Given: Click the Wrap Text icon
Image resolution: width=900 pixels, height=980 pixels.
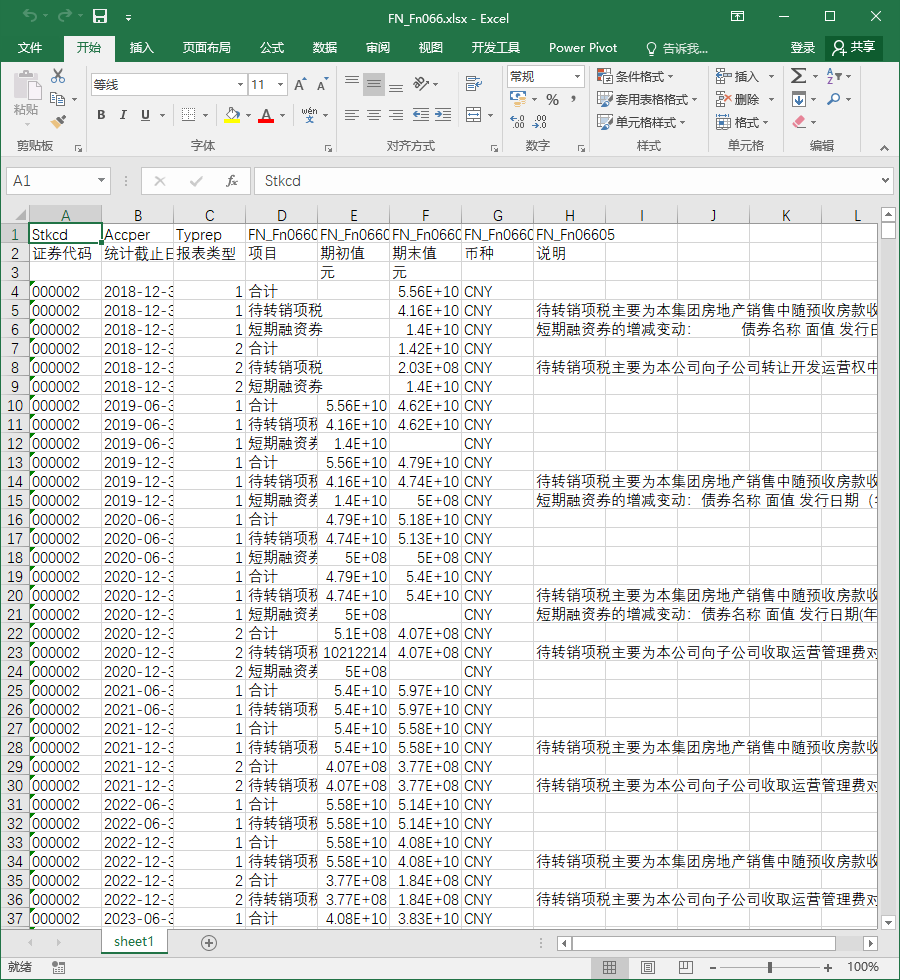Looking at the screenshot, I should click(474, 83).
